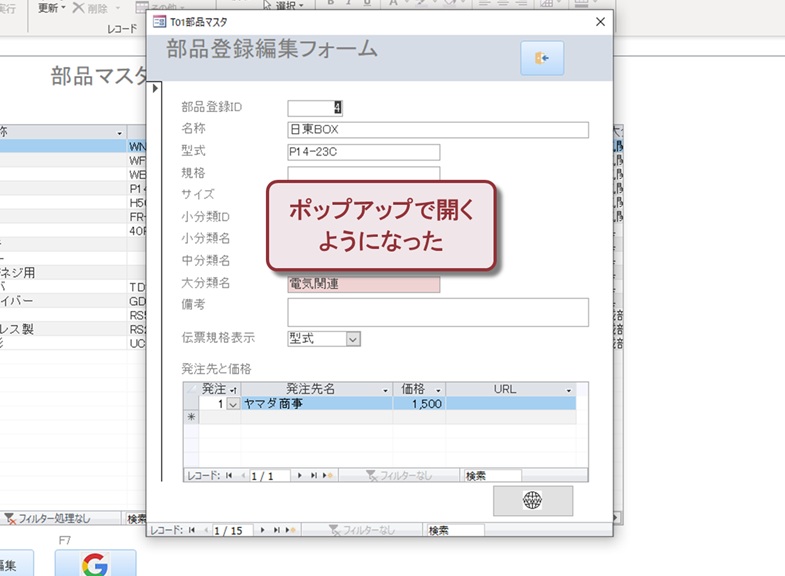
Task: Create new record in main form navigator
Action: tap(290, 530)
